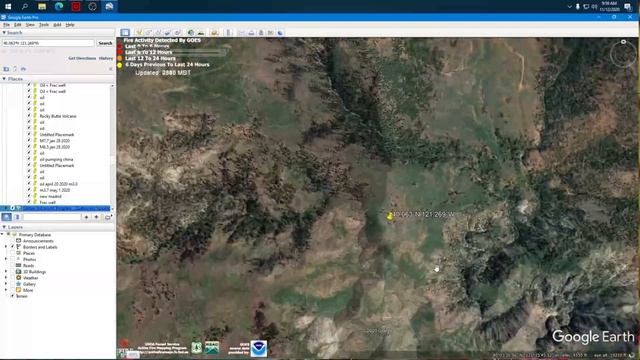Collapse the Layers panel

4,227
